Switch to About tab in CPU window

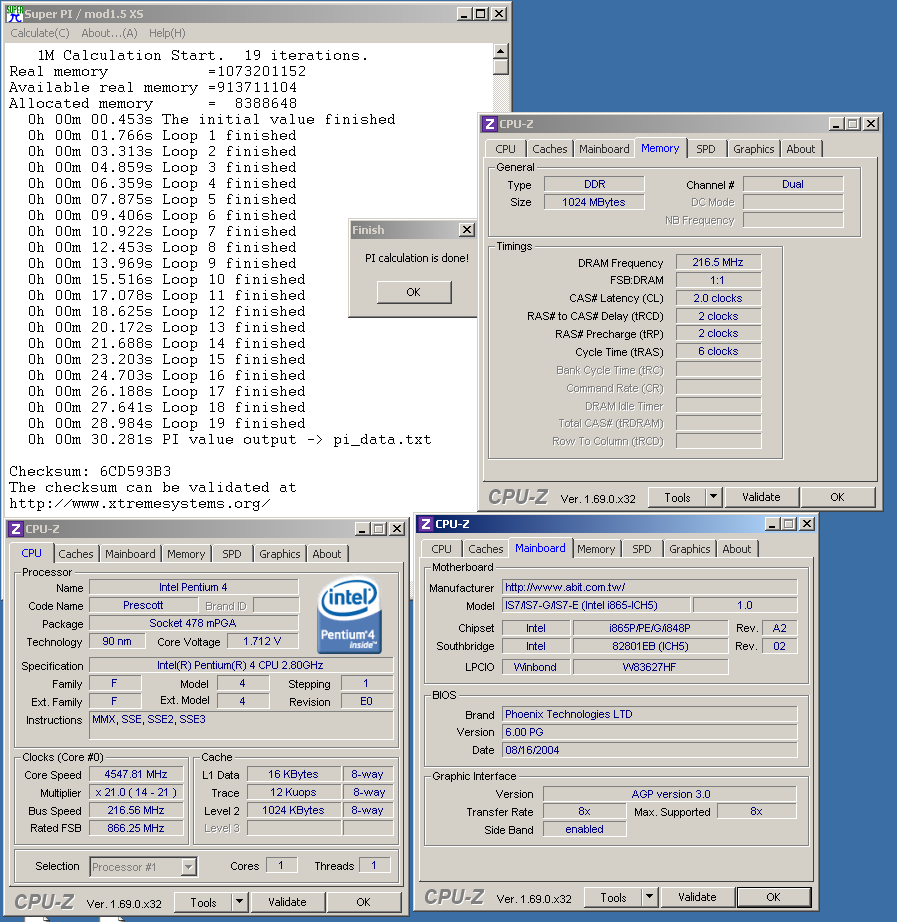pyautogui.click(x=326, y=554)
